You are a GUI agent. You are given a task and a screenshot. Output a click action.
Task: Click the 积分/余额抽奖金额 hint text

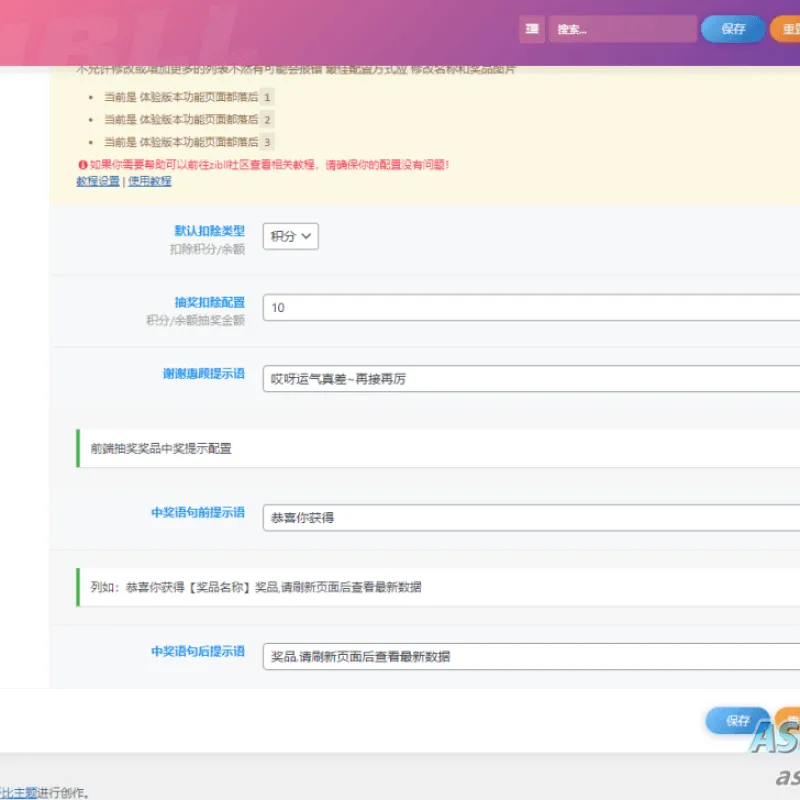point(195,320)
